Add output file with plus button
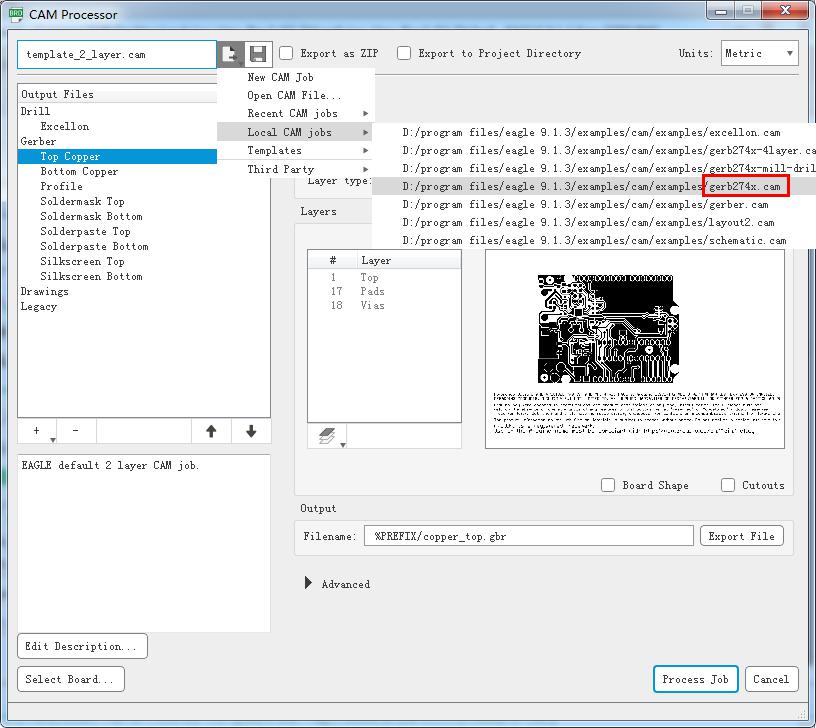The width and height of the screenshot is (816, 728). coord(36,431)
